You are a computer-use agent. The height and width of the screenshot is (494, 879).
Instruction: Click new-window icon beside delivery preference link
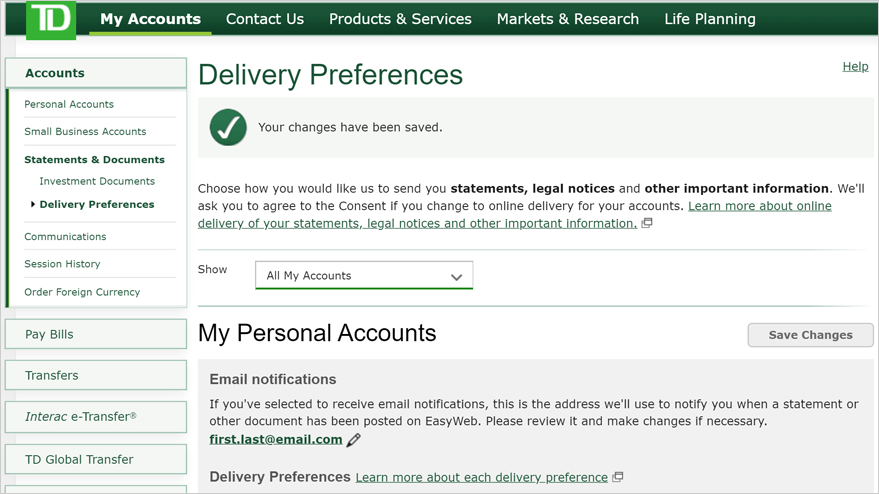[x=618, y=477]
